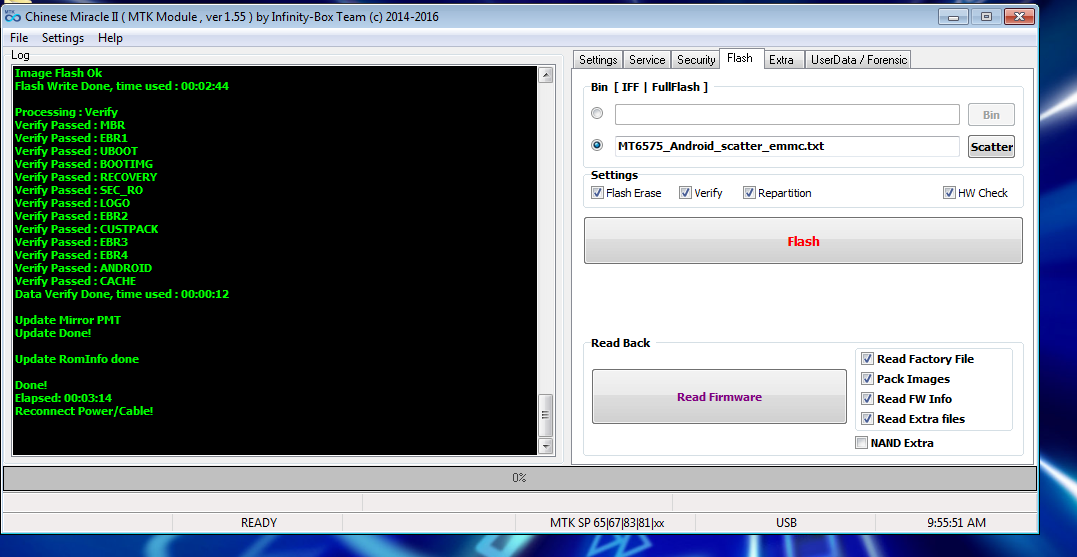Click the Chinese Miracle app icon in title bar
The width and height of the screenshot is (1077, 557).
pos(12,17)
